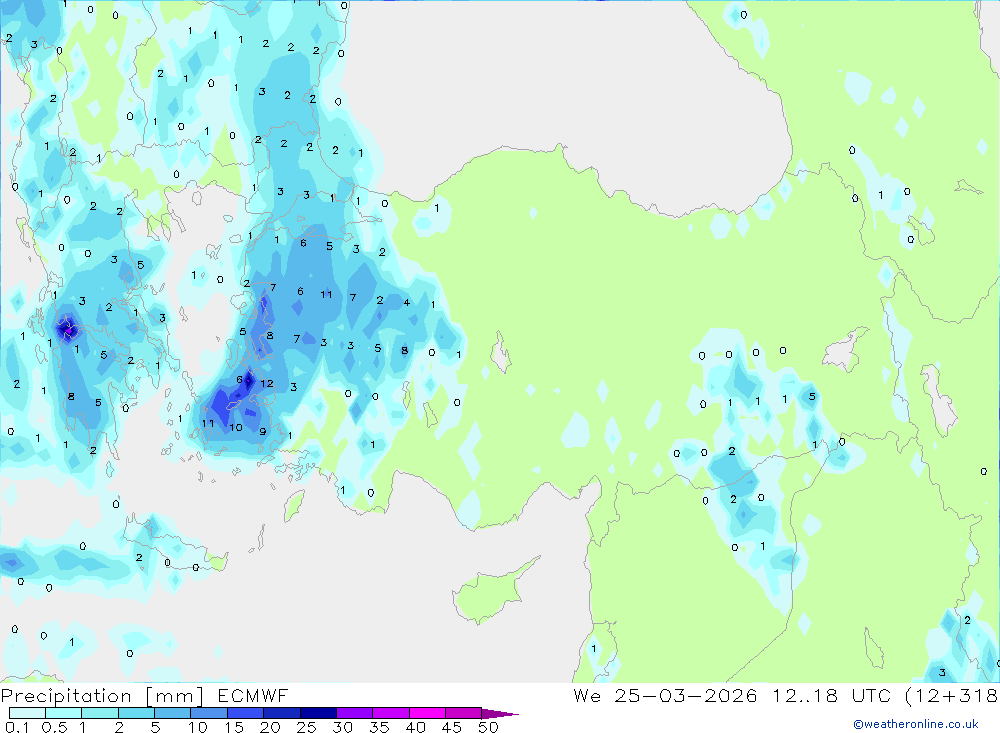Screen dimensions: 1000x733
Task: Click the 0.5 to 1 mm legend swatch
Action: (x=63, y=713)
